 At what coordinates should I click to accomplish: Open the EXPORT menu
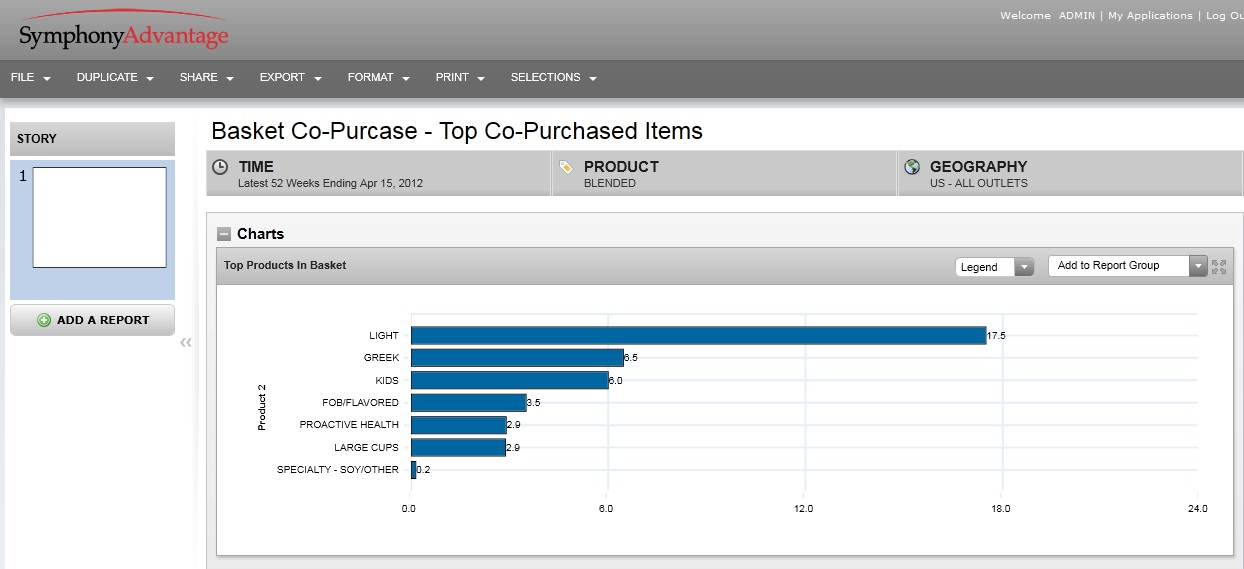click(x=290, y=78)
